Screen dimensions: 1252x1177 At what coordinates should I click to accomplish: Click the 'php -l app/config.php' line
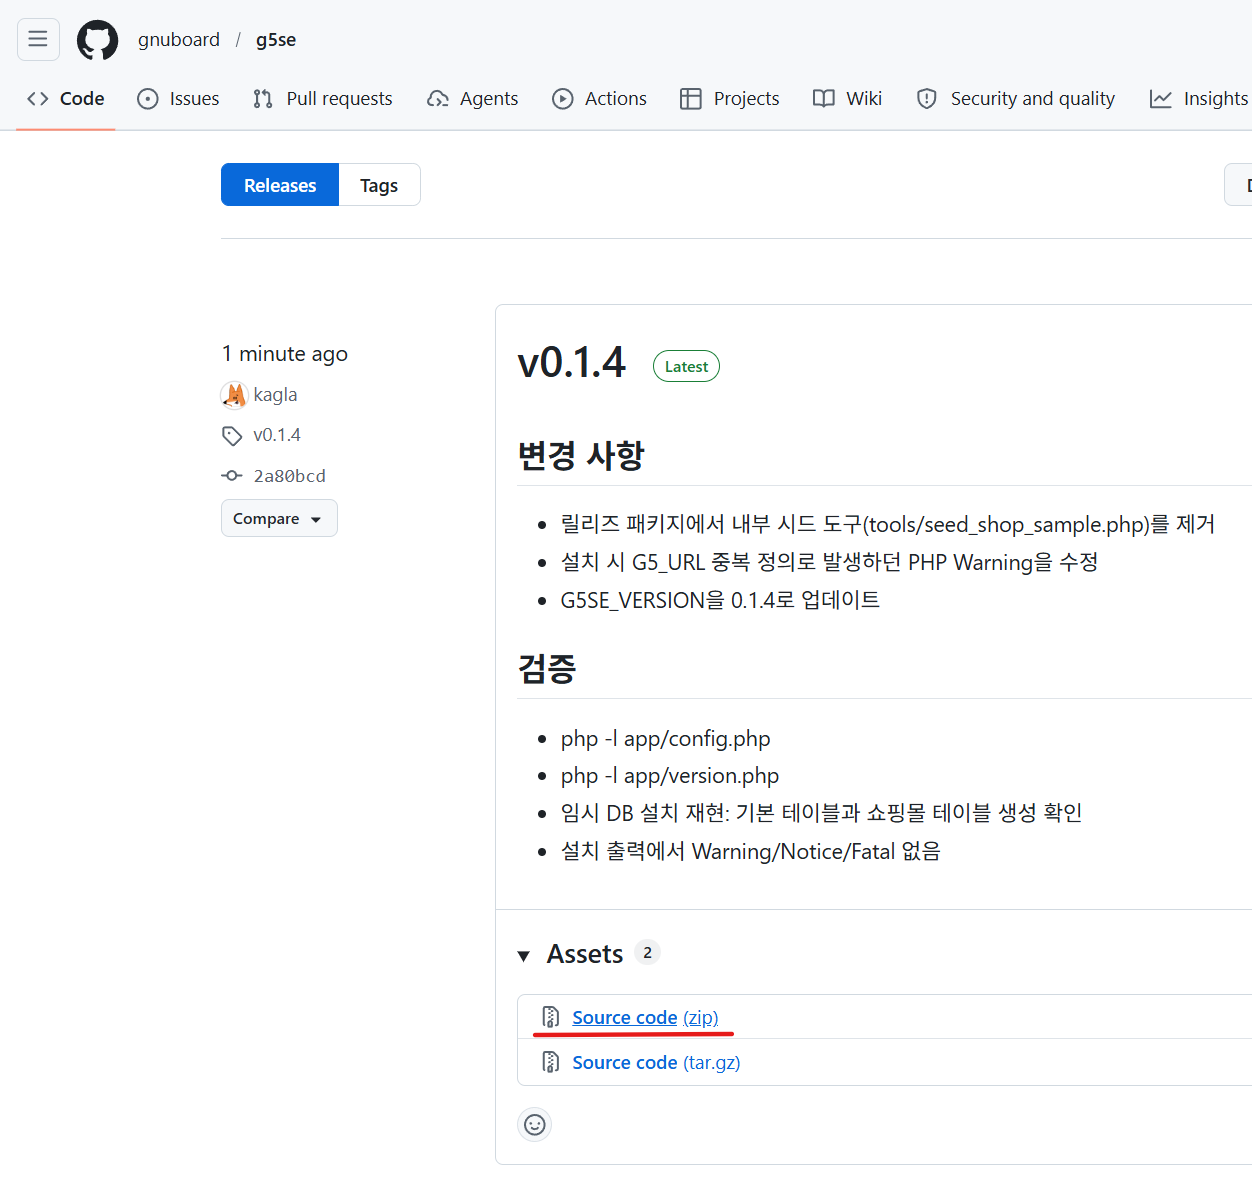pyautogui.click(x=665, y=739)
